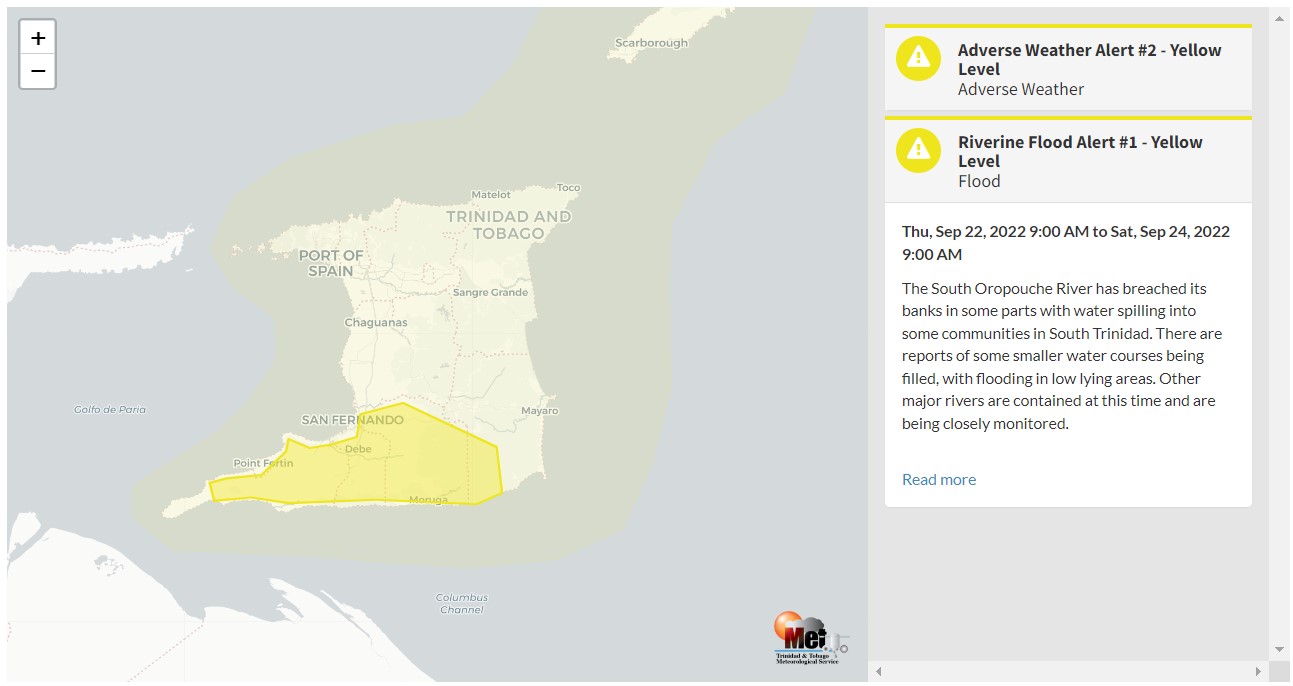
Task: Click the Mayaro map label
Action: (x=540, y=411)
